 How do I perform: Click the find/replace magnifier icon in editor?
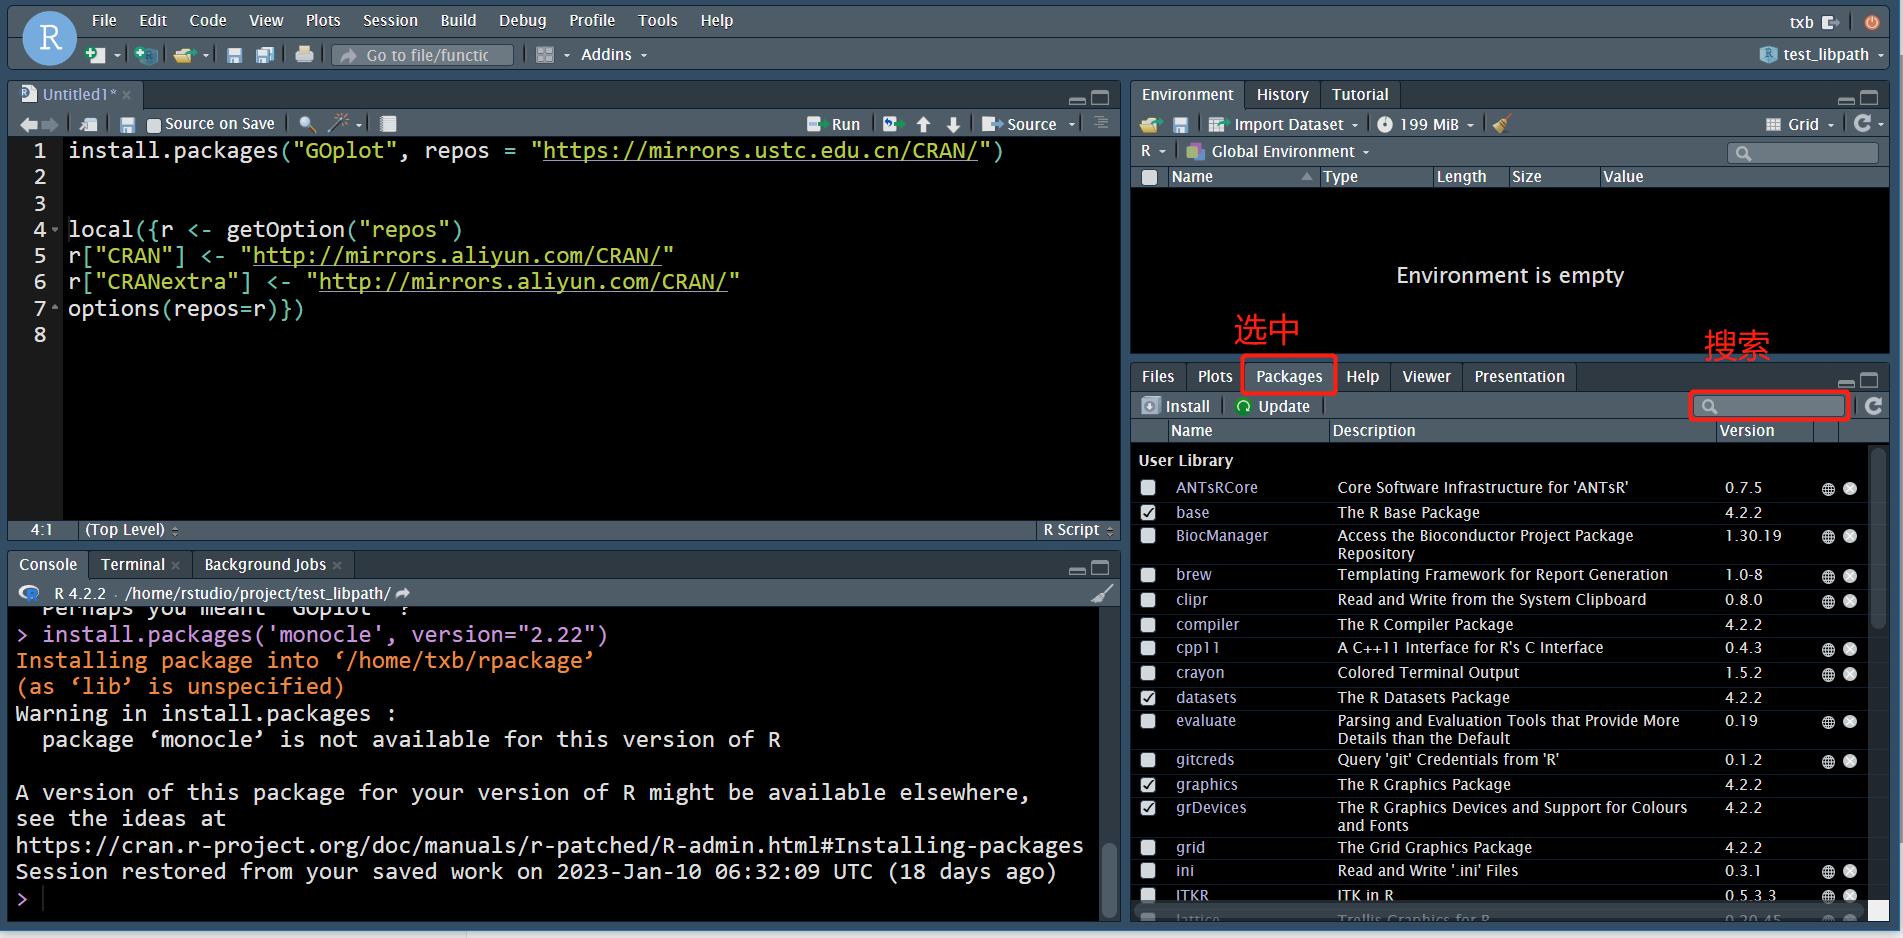pyautogui.click(x=307, y=124)
